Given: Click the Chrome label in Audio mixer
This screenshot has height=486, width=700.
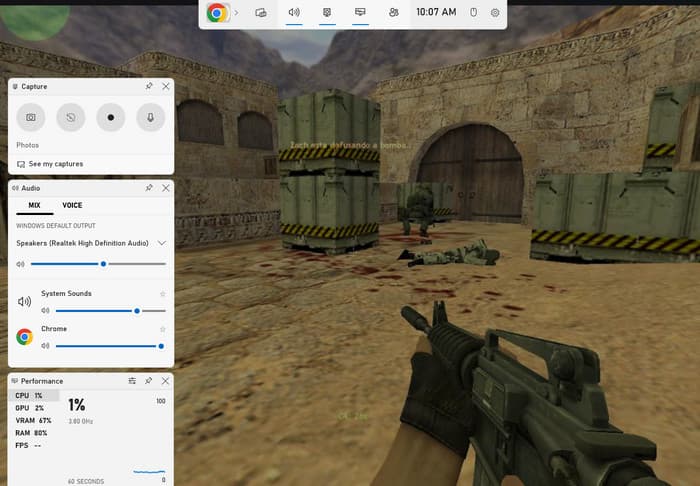Looking at the screenshot, I should pyautogui.click(x=54, y=329).
